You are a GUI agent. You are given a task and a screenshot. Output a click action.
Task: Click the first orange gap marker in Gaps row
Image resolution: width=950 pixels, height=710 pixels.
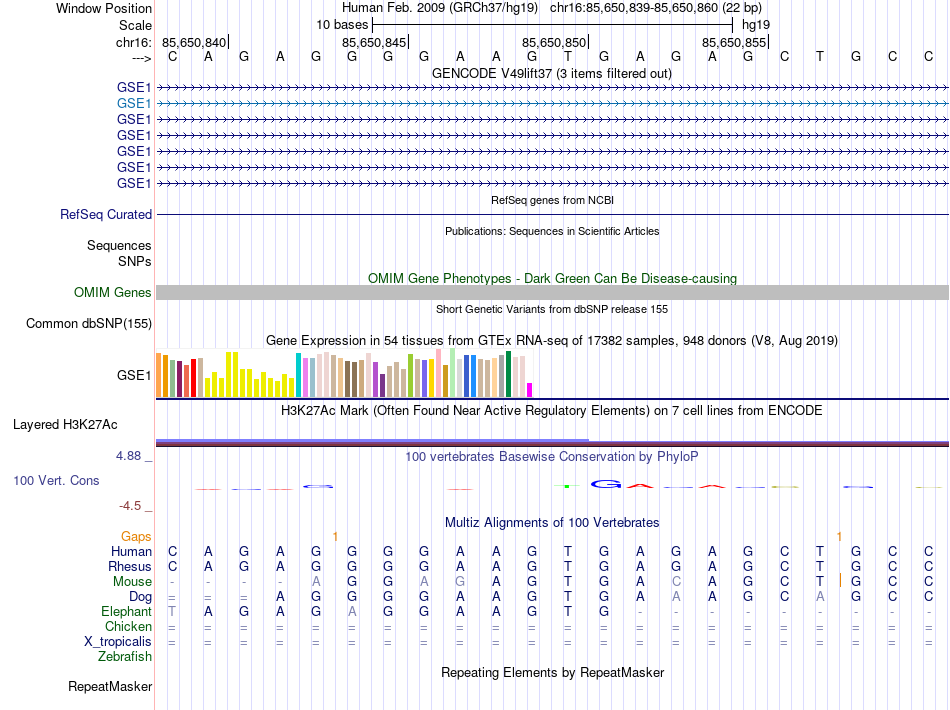click(x=335, y=537)
